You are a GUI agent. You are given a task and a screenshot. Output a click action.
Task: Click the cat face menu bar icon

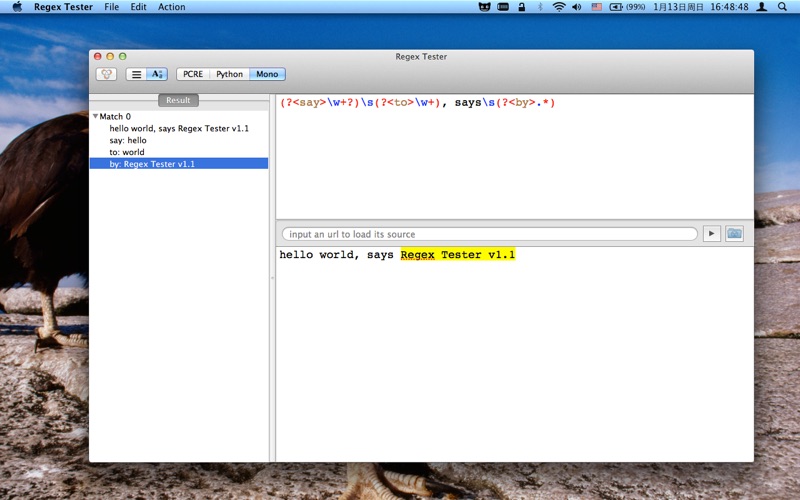[484, 7]
